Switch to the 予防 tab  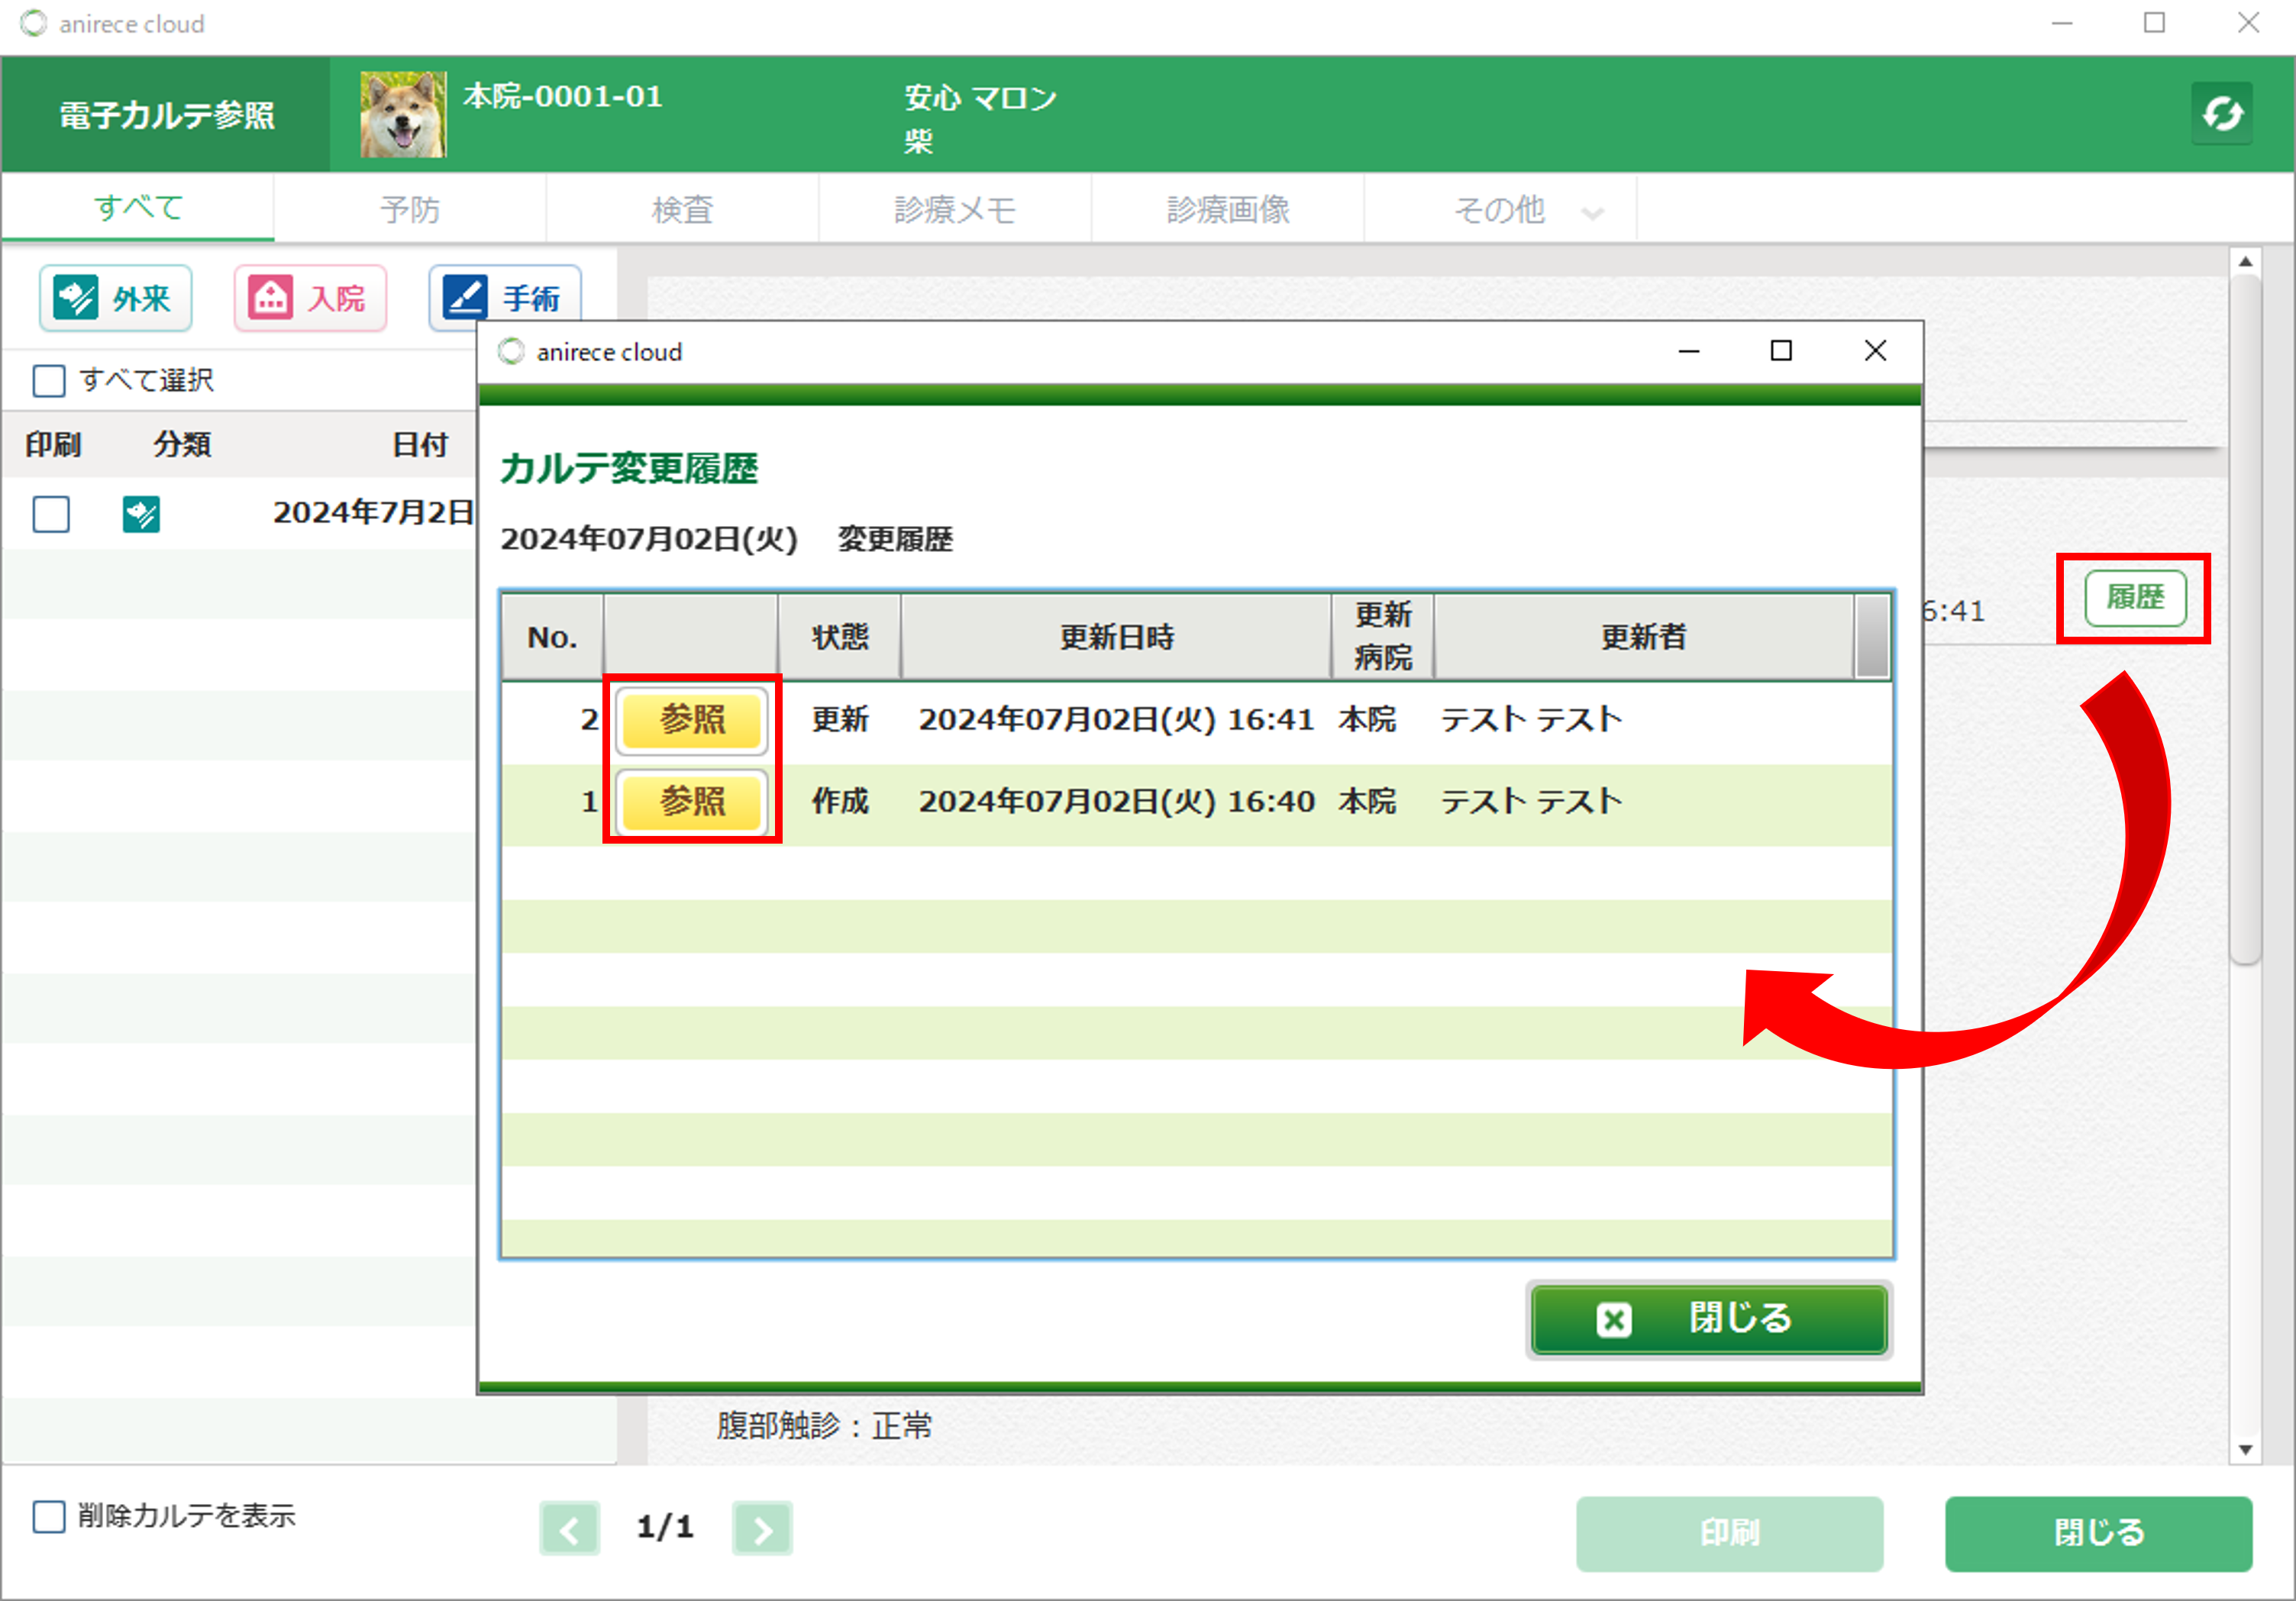click(x=410, y=209)
